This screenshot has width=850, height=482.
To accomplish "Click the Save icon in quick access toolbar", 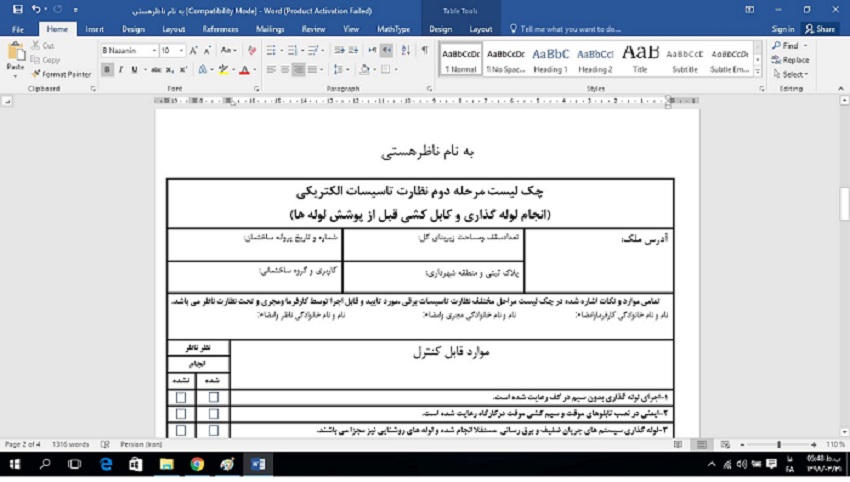I will click(17, 9).
